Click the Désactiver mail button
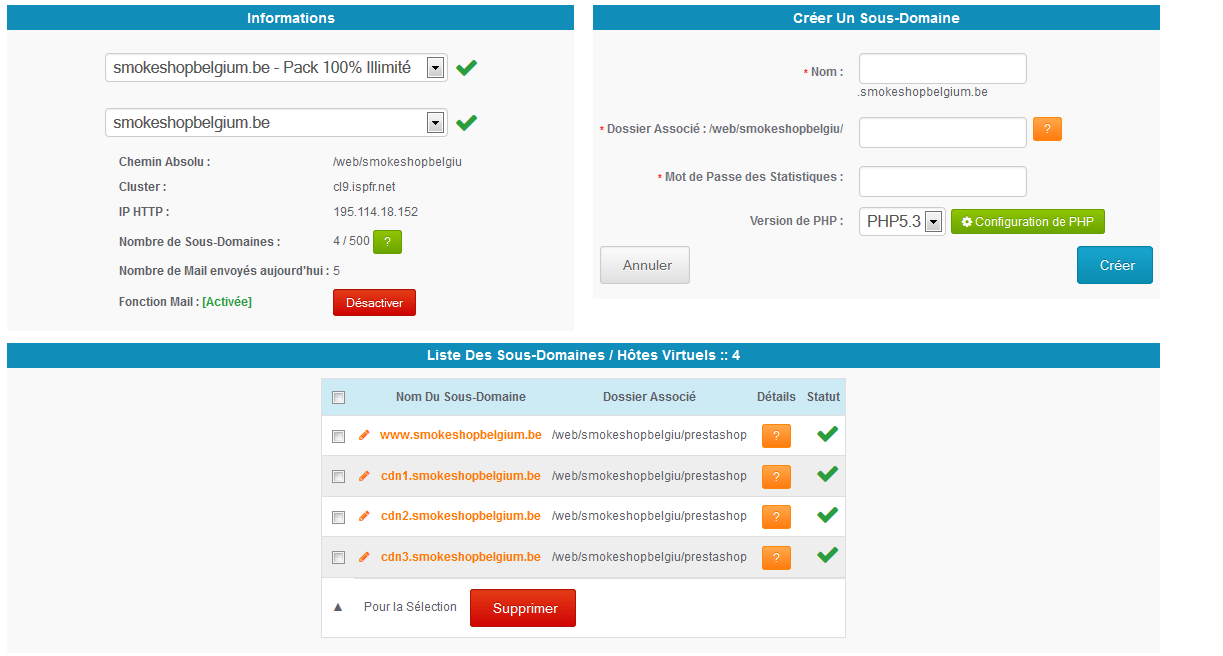1223x656 pixels. pyautogui.click(x=374, y=303)
